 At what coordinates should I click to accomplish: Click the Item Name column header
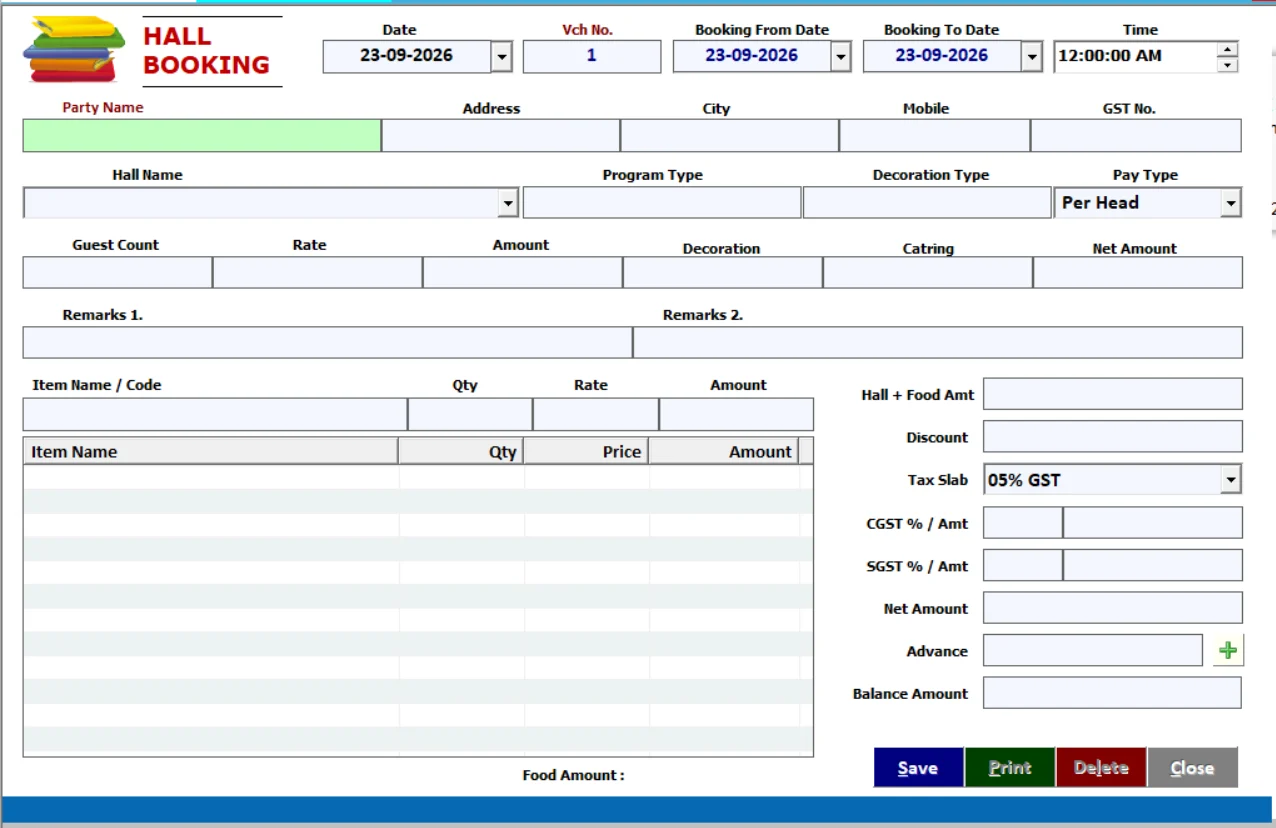(211, 451)
